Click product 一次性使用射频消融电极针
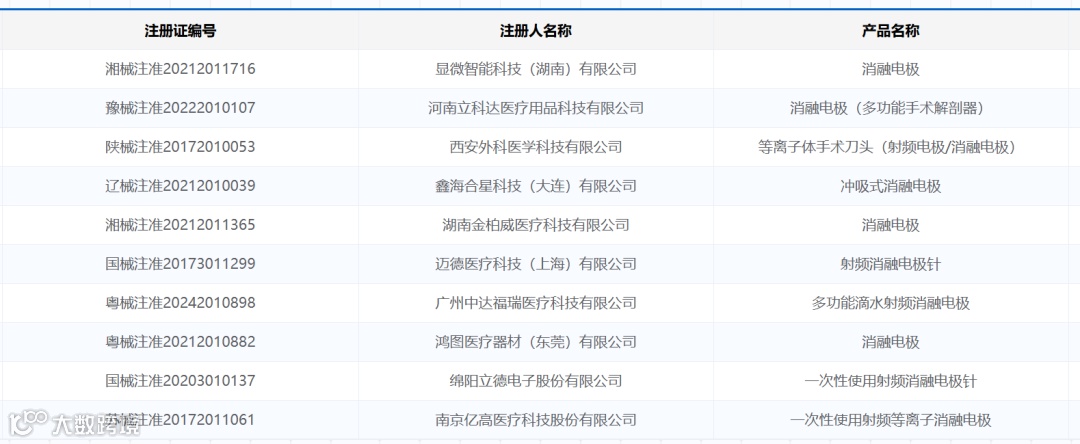Screen dimensions: 1080x444 [891, 381]
